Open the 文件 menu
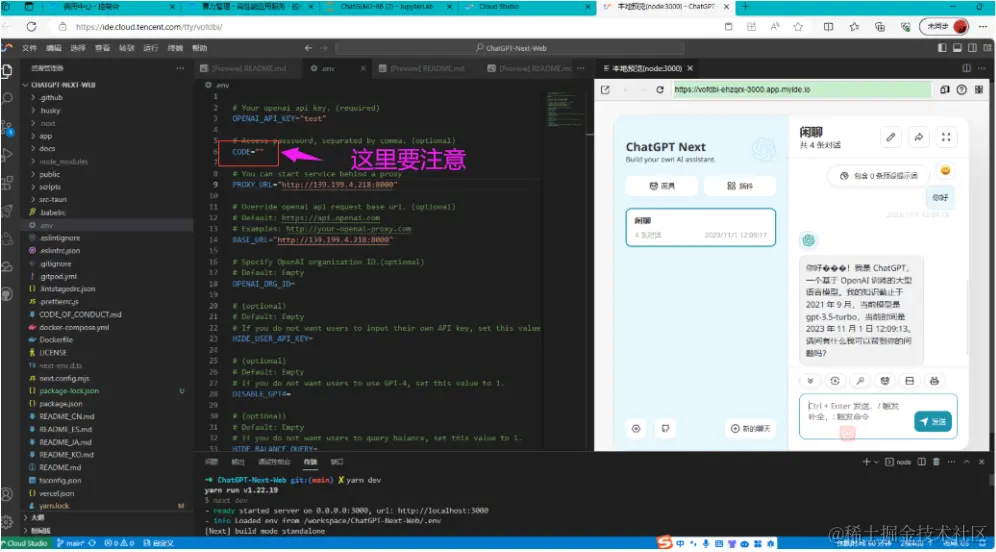Image resolution: width=996 pixels, height=552 pixels. point(29,48)
